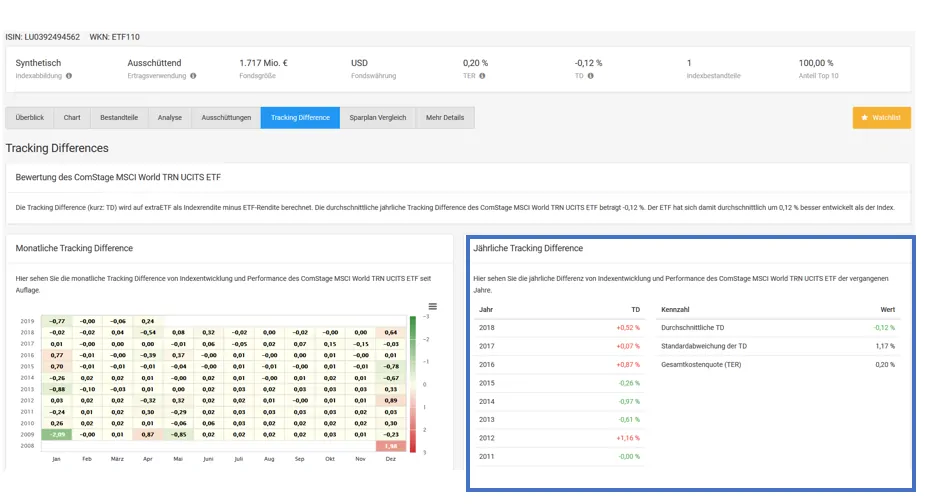Click the Jährliche Tracking Difference heading
Image resolution: width=925 pixels, height=504 pixels.
pos(528,248)
